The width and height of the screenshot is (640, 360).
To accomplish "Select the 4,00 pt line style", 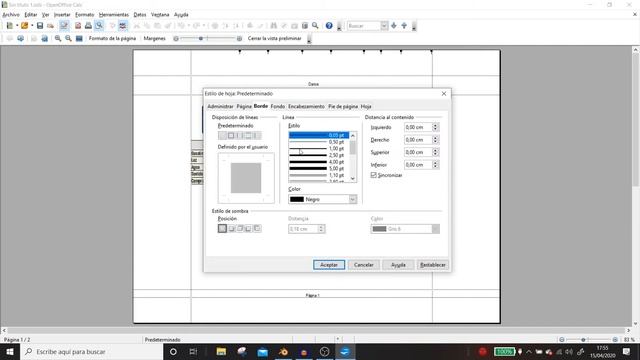I will tap(318, 162).
